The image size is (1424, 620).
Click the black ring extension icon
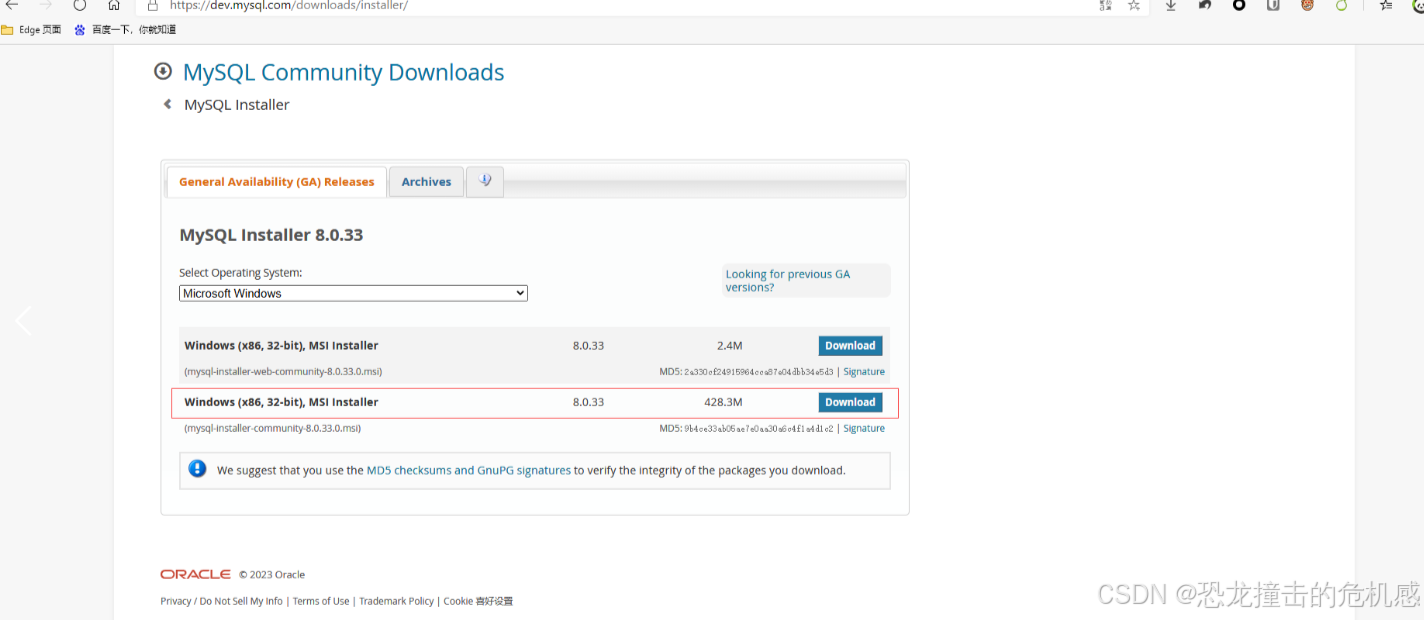click(x=1239, y=5)
